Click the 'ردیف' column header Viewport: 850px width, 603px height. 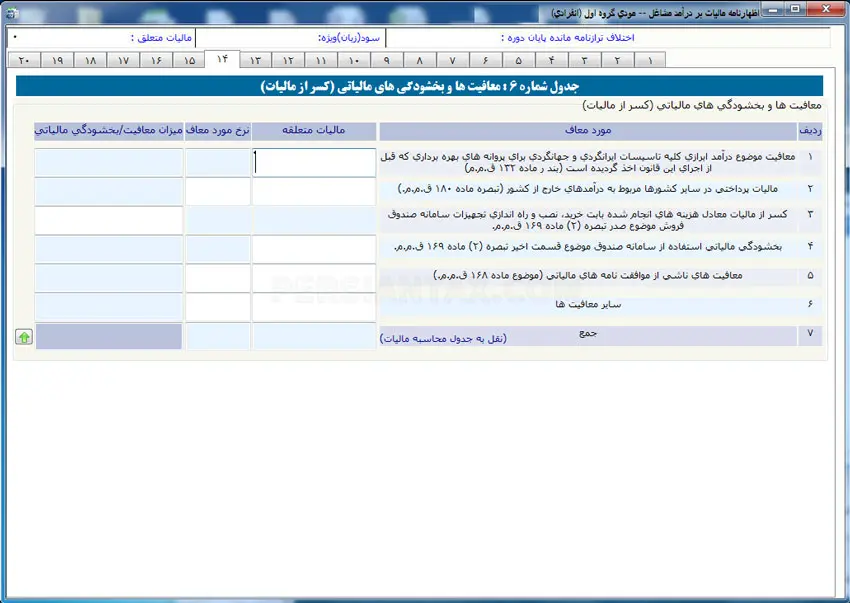810,131
